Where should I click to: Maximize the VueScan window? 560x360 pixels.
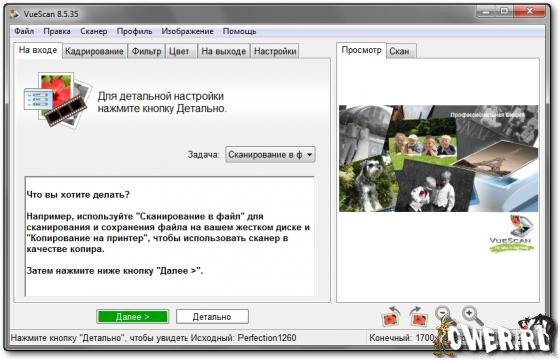click(504, 12)
